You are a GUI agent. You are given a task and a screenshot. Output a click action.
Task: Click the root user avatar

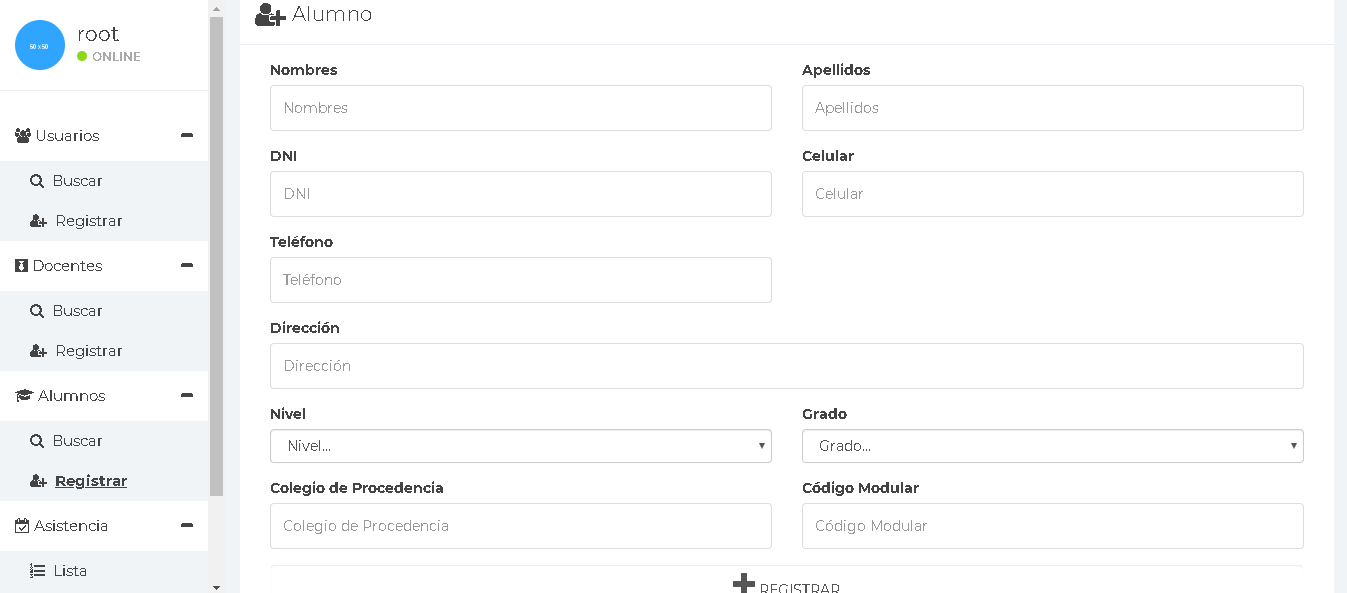[x=40, y=45]
